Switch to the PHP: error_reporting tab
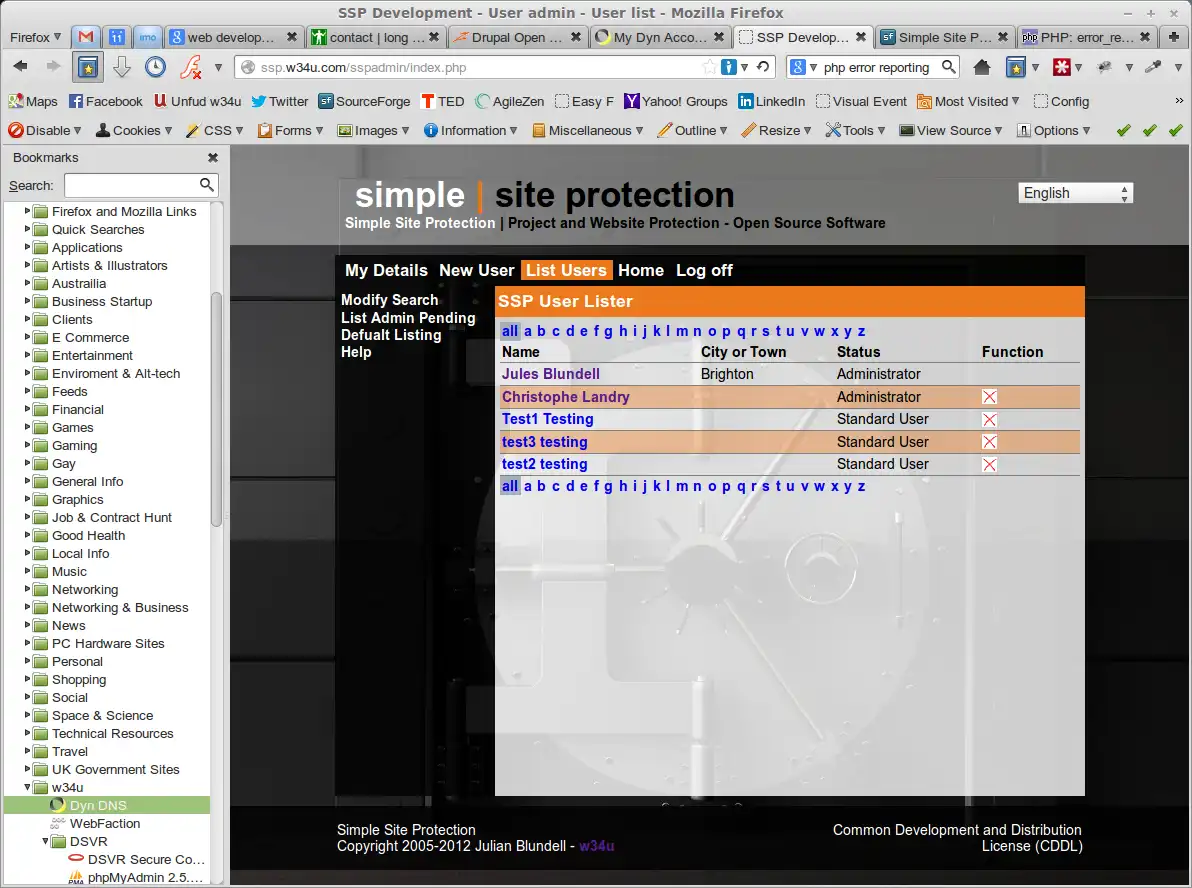The height and width of the screenshot is (888, 1192). tap(1086, 36)
